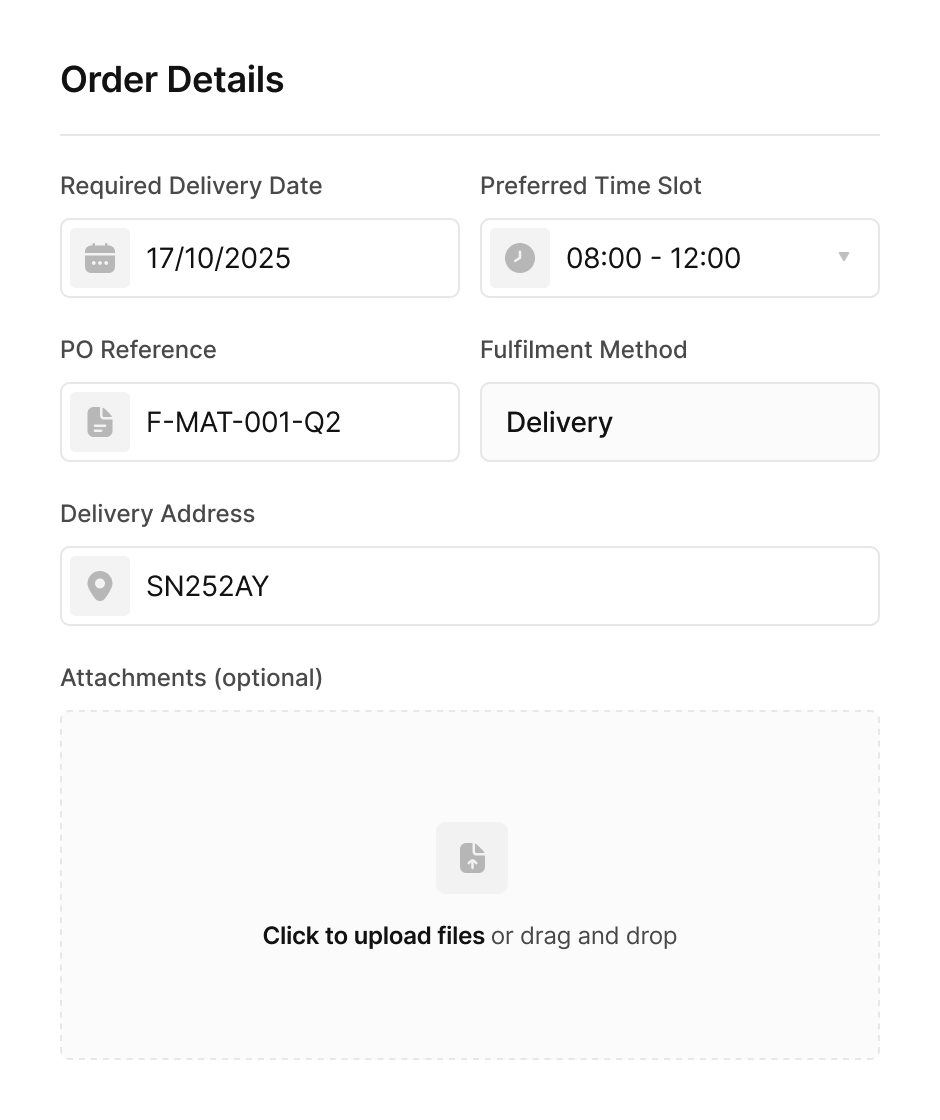
Task: Click the document icon in PO Reference field
Action: [99, 422]
